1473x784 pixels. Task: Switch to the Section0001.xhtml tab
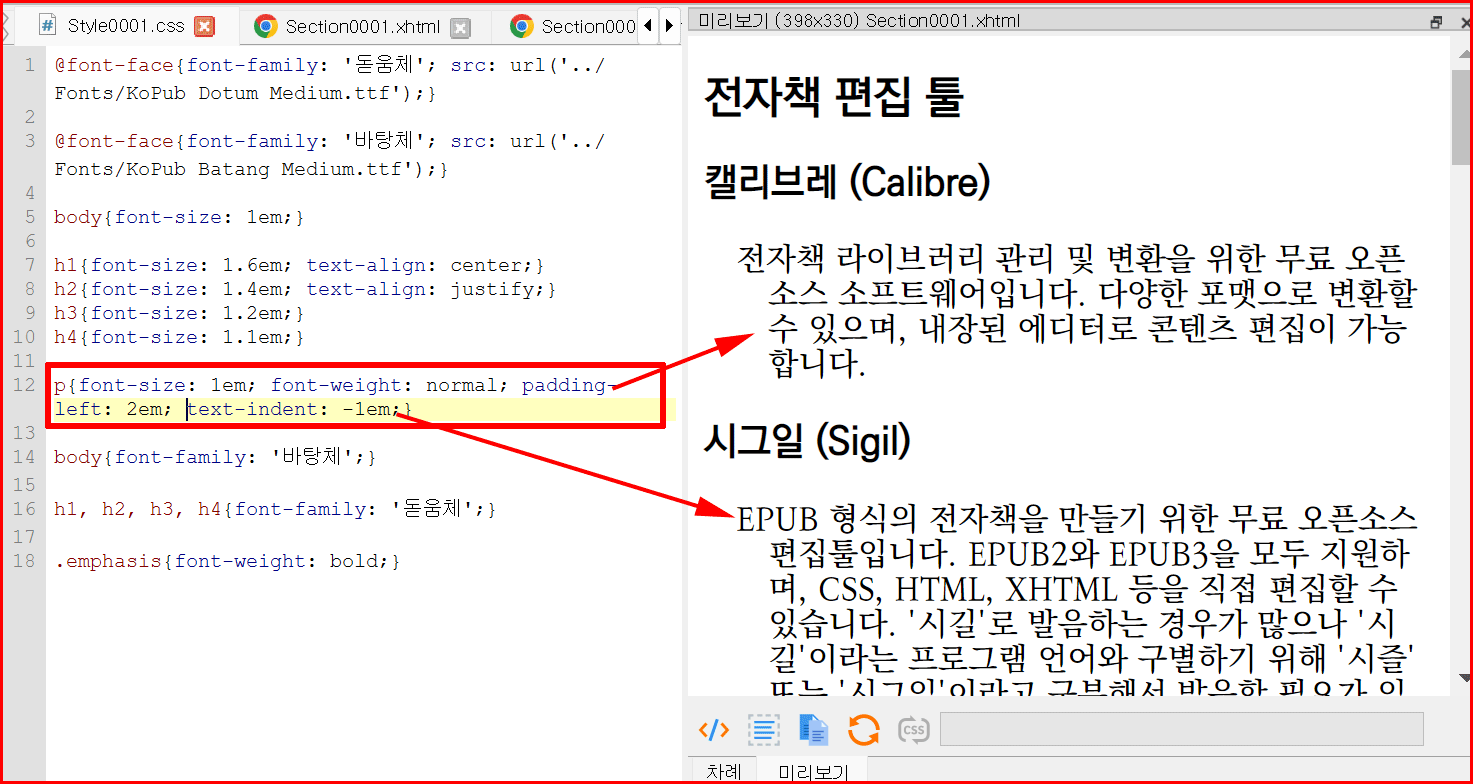coord(363,27)
